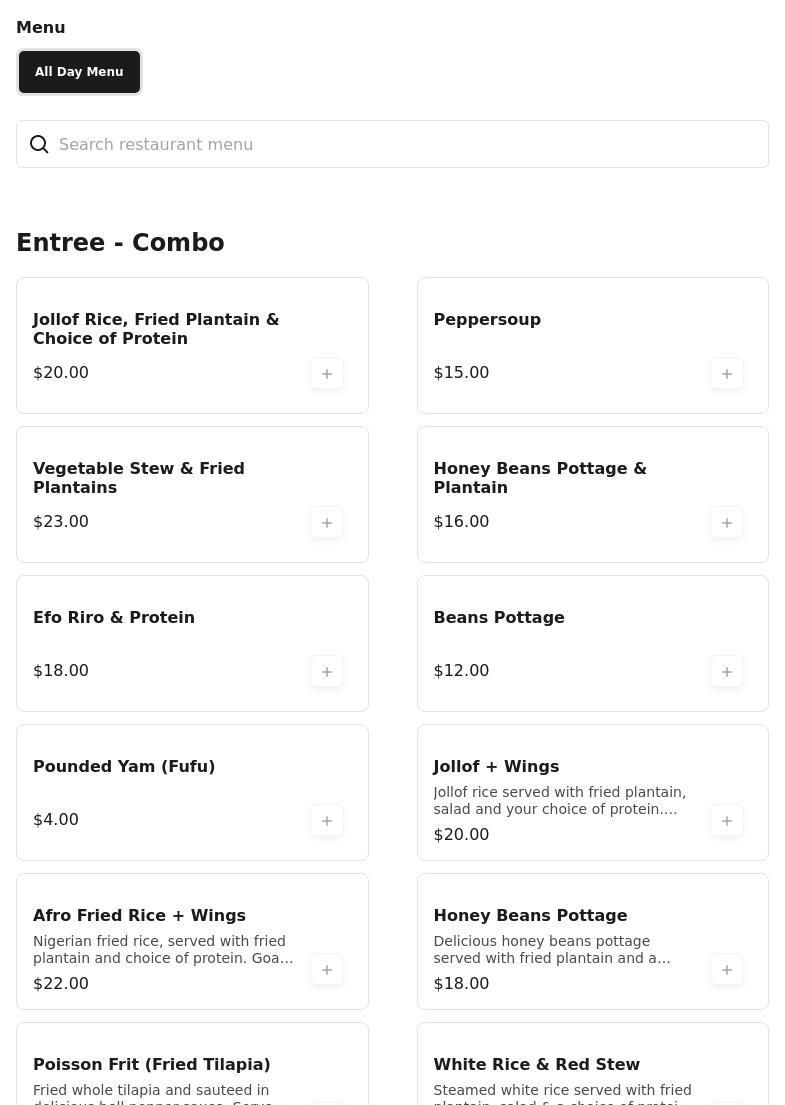
Task: Add Jollof + Wings to order
Action: [727, 821]
